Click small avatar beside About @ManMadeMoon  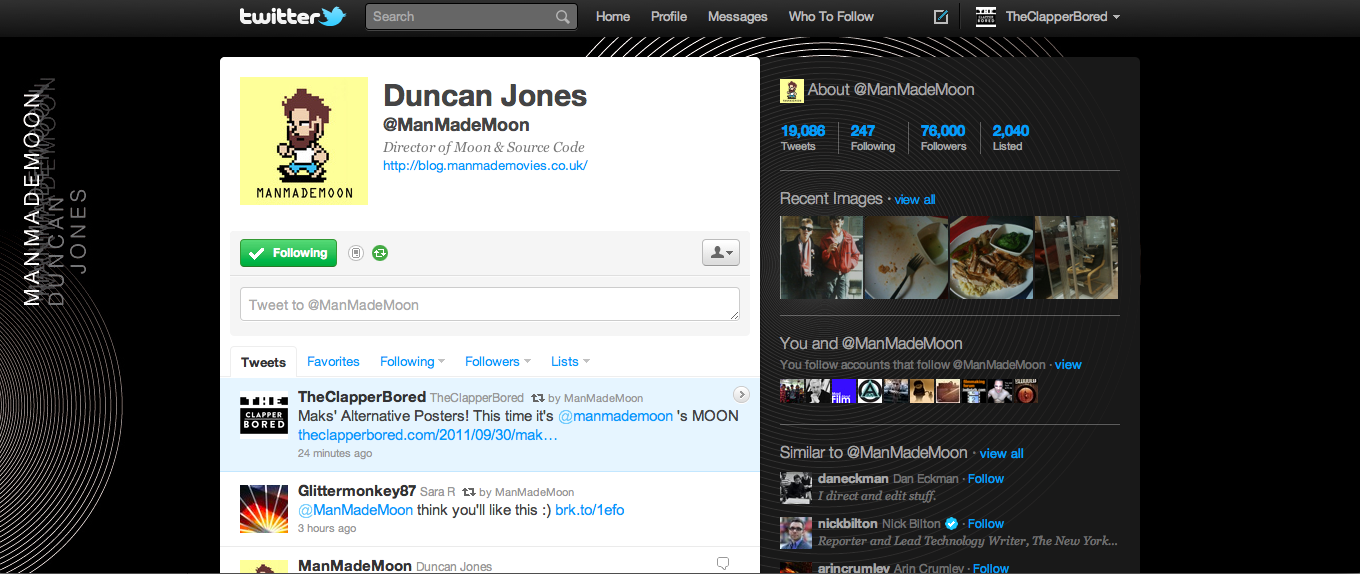(x=792, y=90)
